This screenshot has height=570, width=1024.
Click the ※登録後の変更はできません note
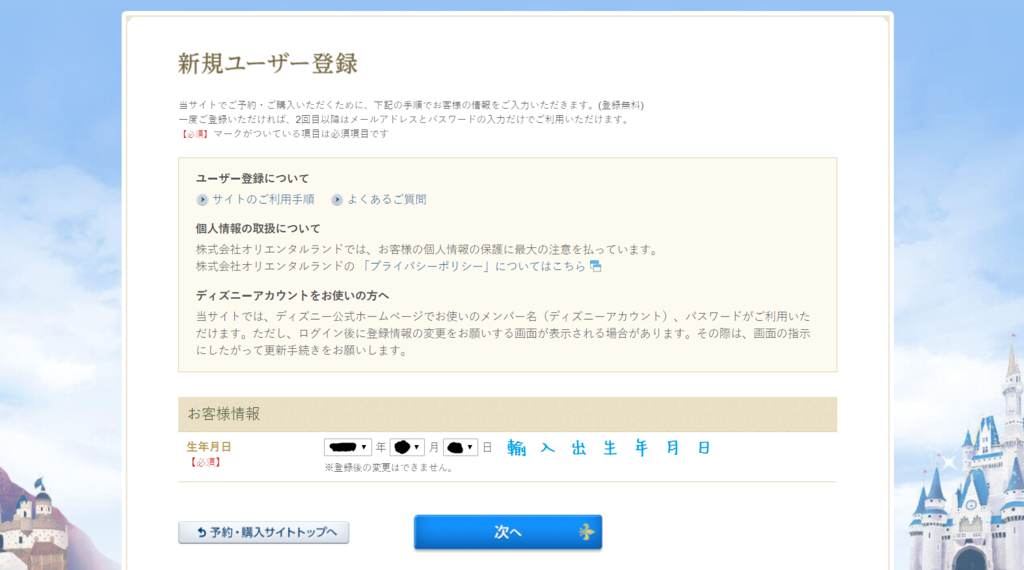390,467
